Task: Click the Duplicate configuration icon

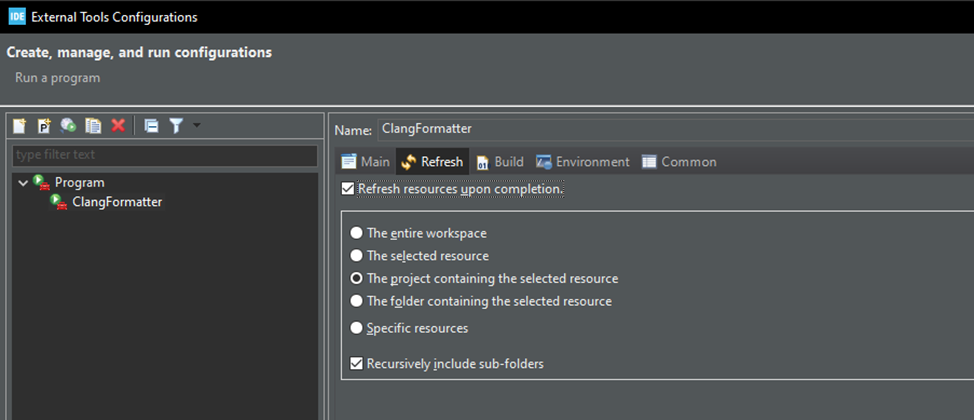Action: pos(93,126)
